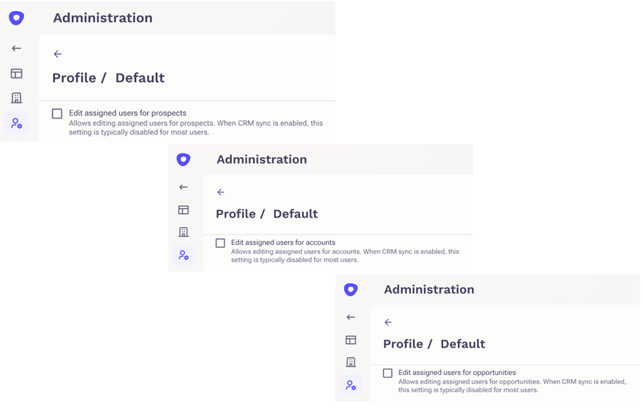This screenshot has height=407, width=642.
Task: Click the Outreach logo in the accounts panel
Action: tap(183, 159)
